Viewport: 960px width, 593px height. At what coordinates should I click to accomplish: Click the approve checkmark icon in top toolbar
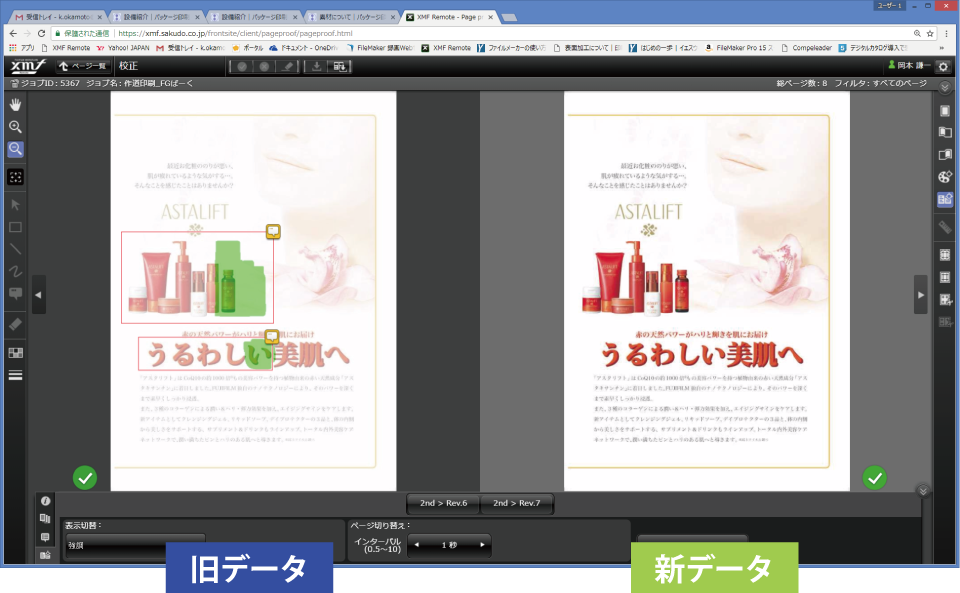[242, 66]
